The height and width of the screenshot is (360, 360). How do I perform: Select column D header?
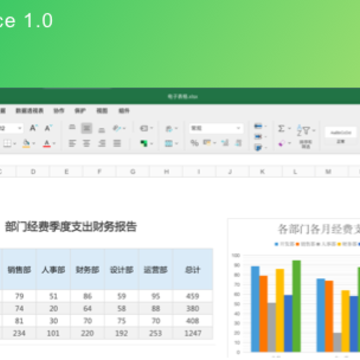(x=33, y=172)
